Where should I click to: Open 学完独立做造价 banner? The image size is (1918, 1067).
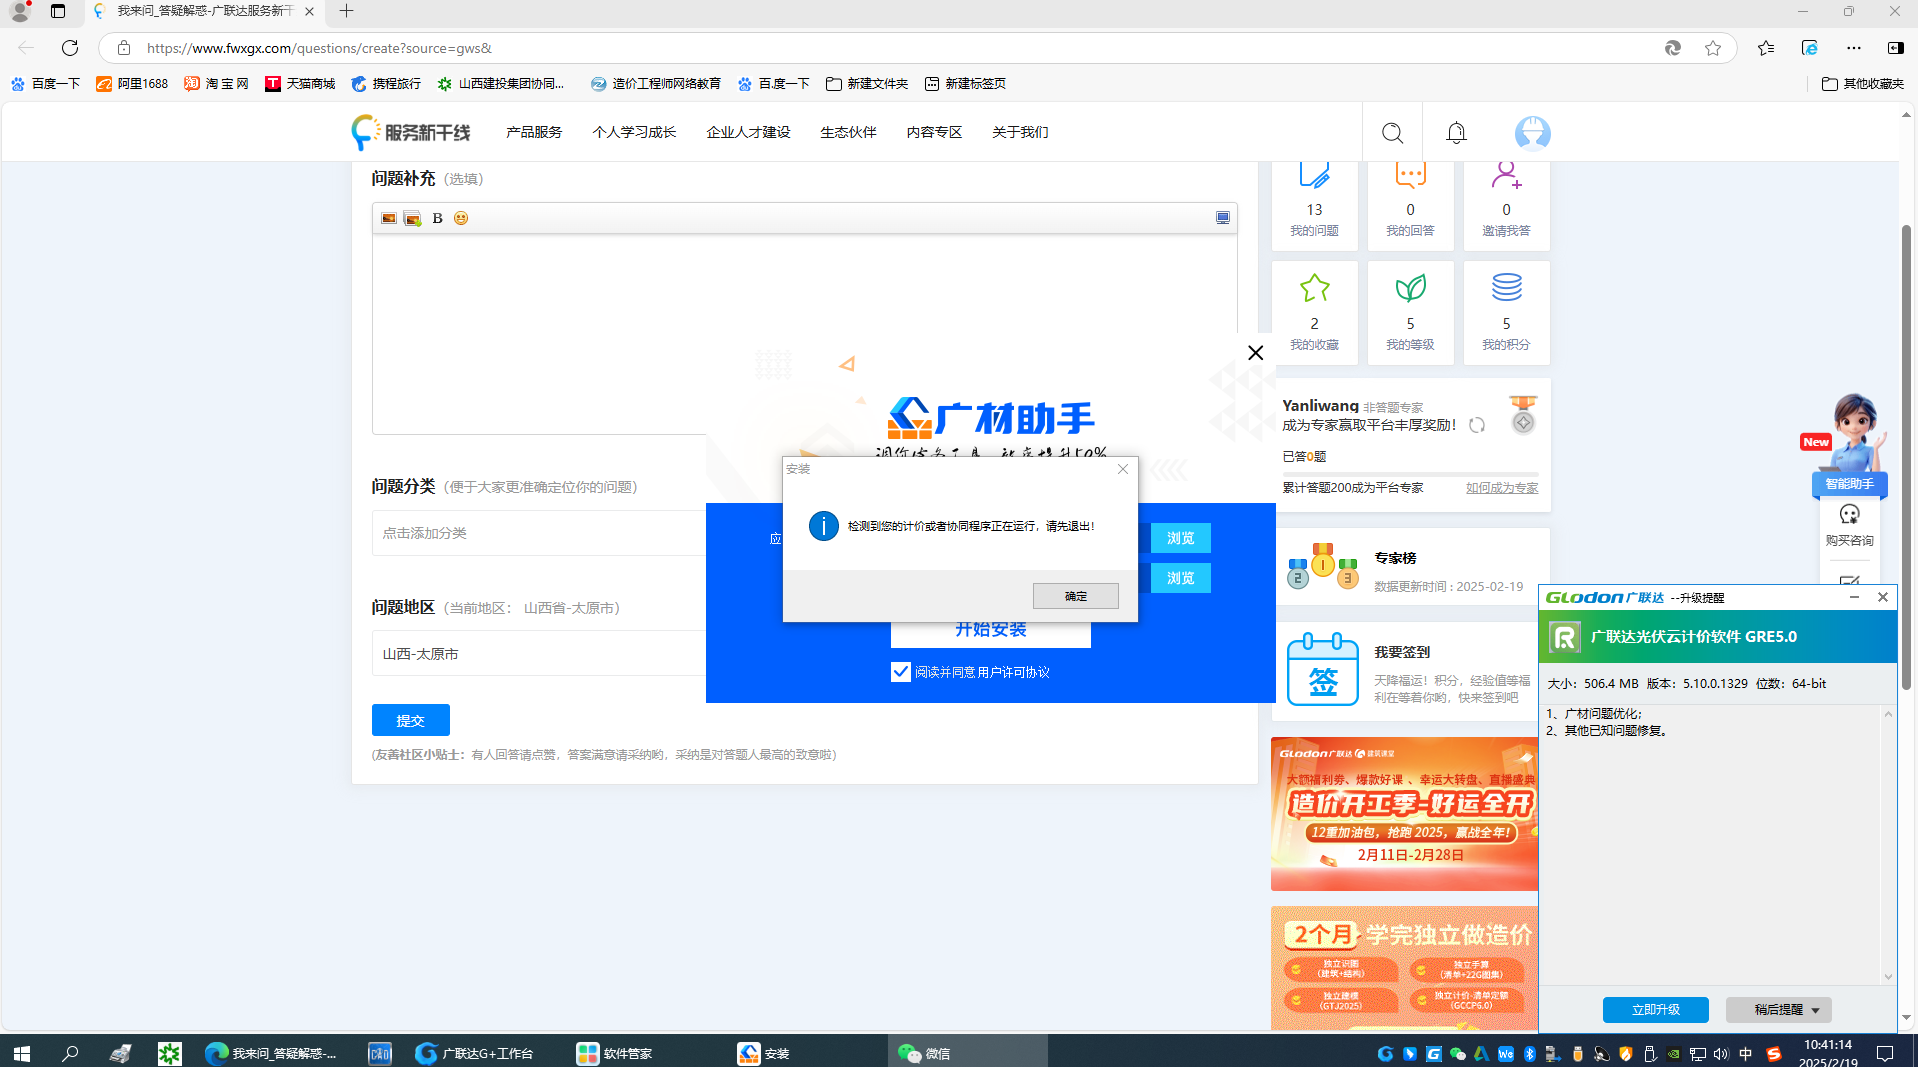pos(1404,967)
